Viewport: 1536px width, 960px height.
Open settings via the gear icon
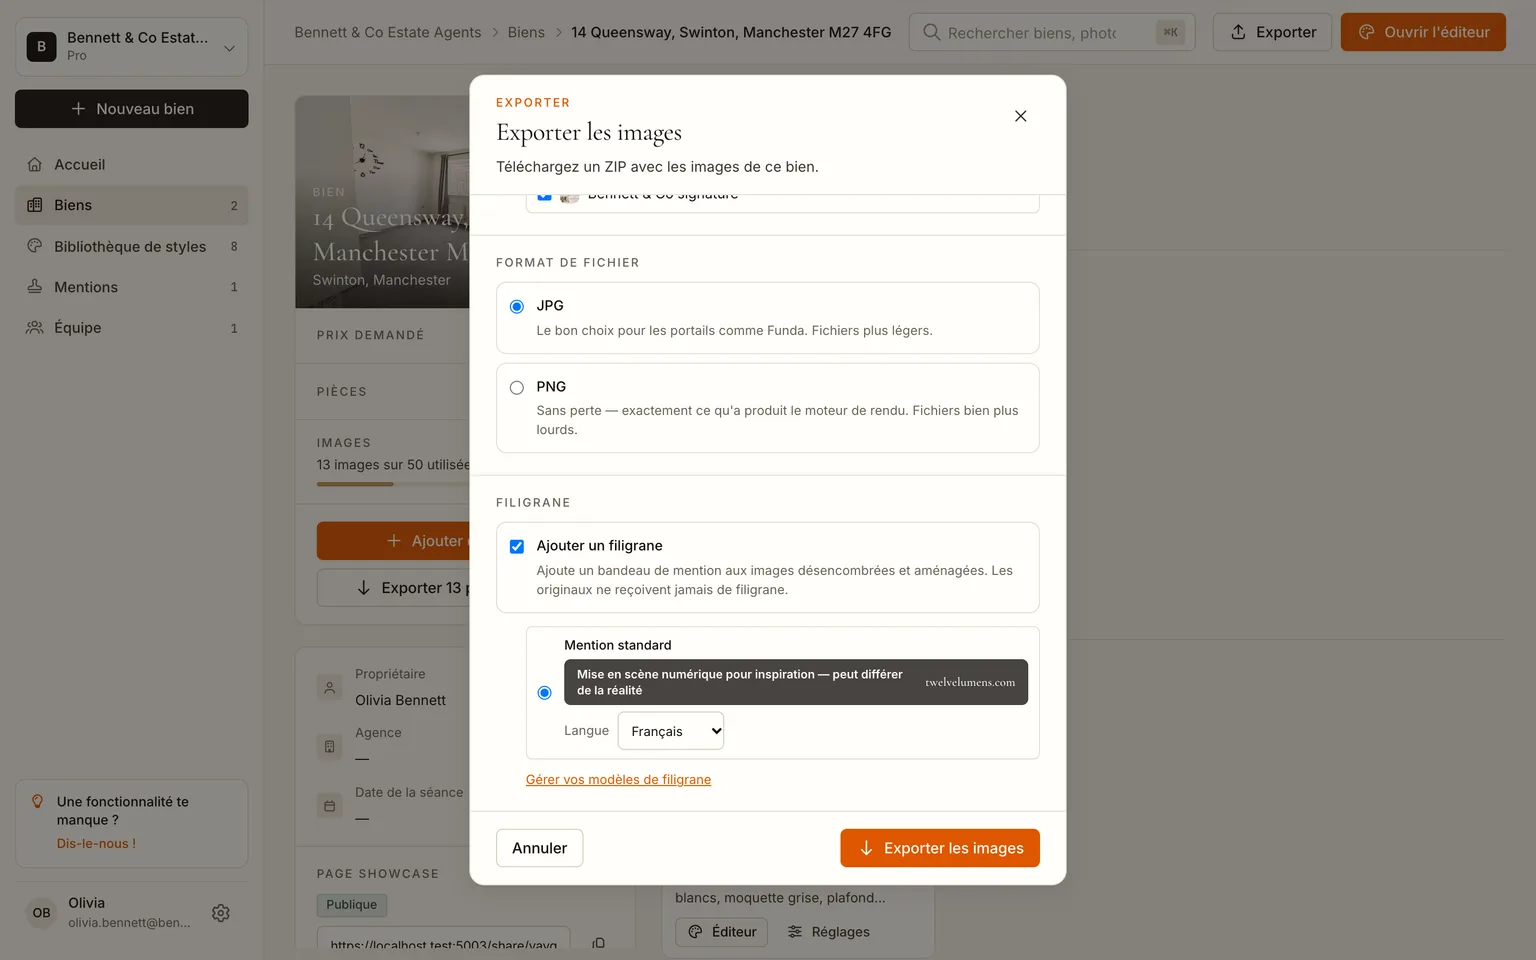click(221, 913)
